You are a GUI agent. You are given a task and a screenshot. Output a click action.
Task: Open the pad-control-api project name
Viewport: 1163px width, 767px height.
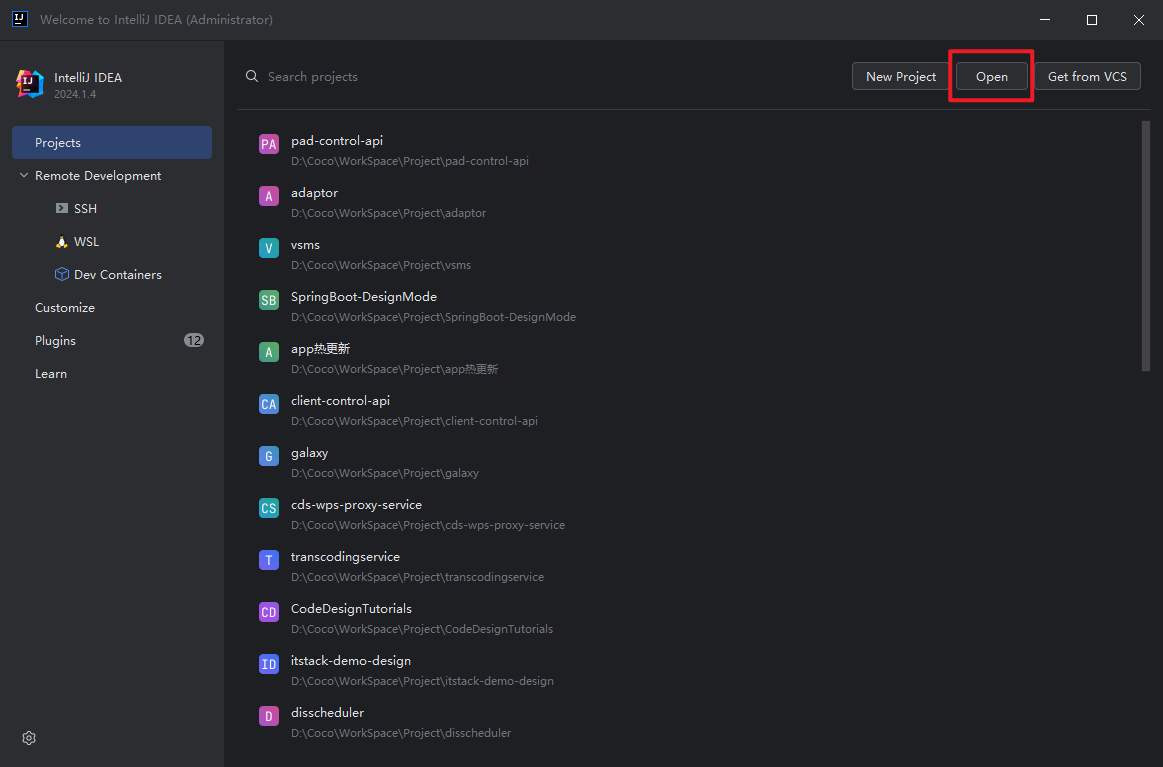(337, 141)
